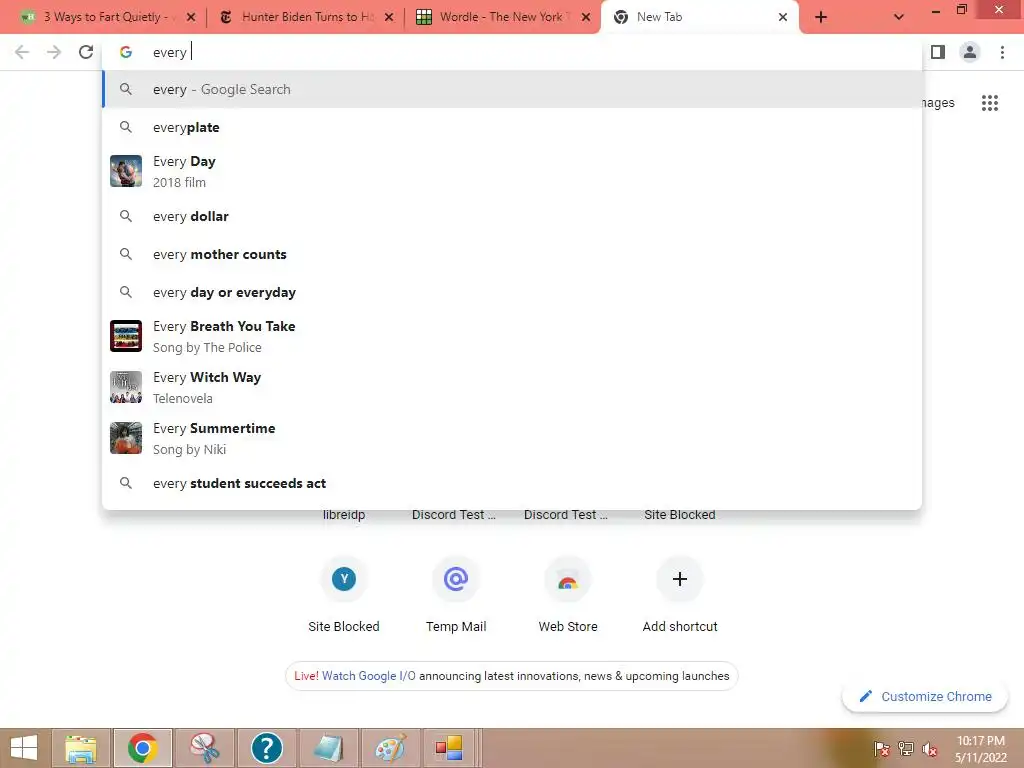Choose the 'everyplate' suggestion
The height and width of the screenshot is (768, 1024).
tap(512, 127)
